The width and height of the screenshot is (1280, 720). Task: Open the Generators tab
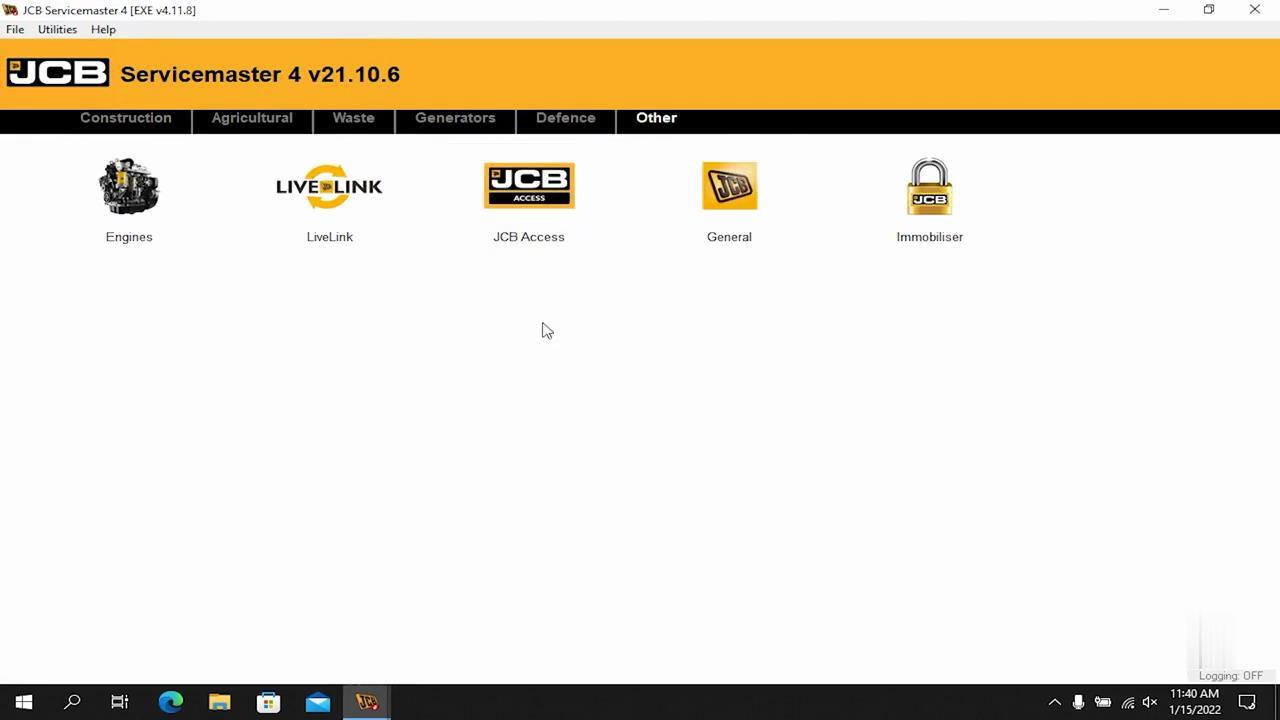(x=455, y=118)
